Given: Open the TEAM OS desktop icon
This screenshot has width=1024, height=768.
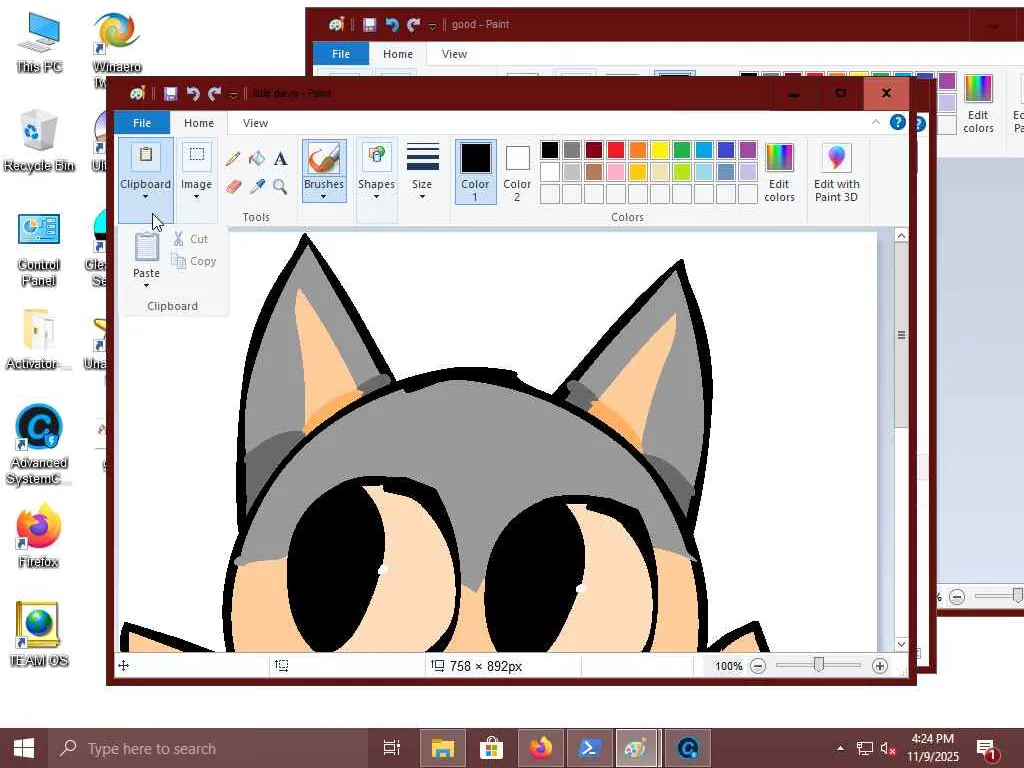Looking at the screenshot, I should (39, 634).
